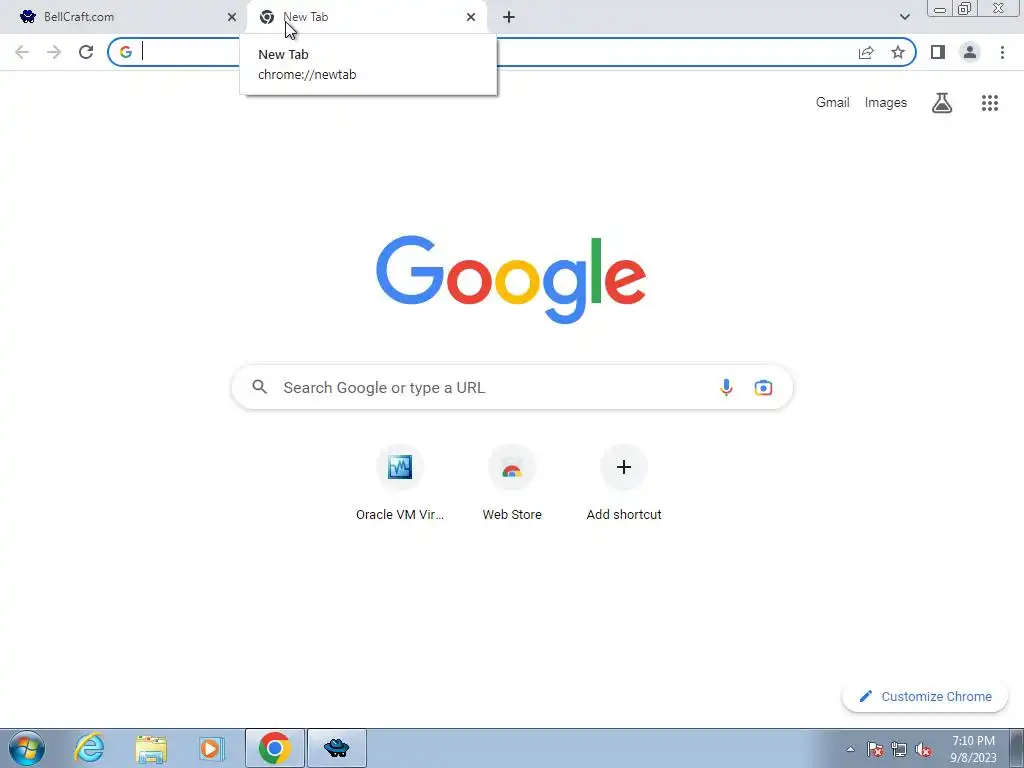
Task: Select the New Tab tab
Action: [366, 17]
